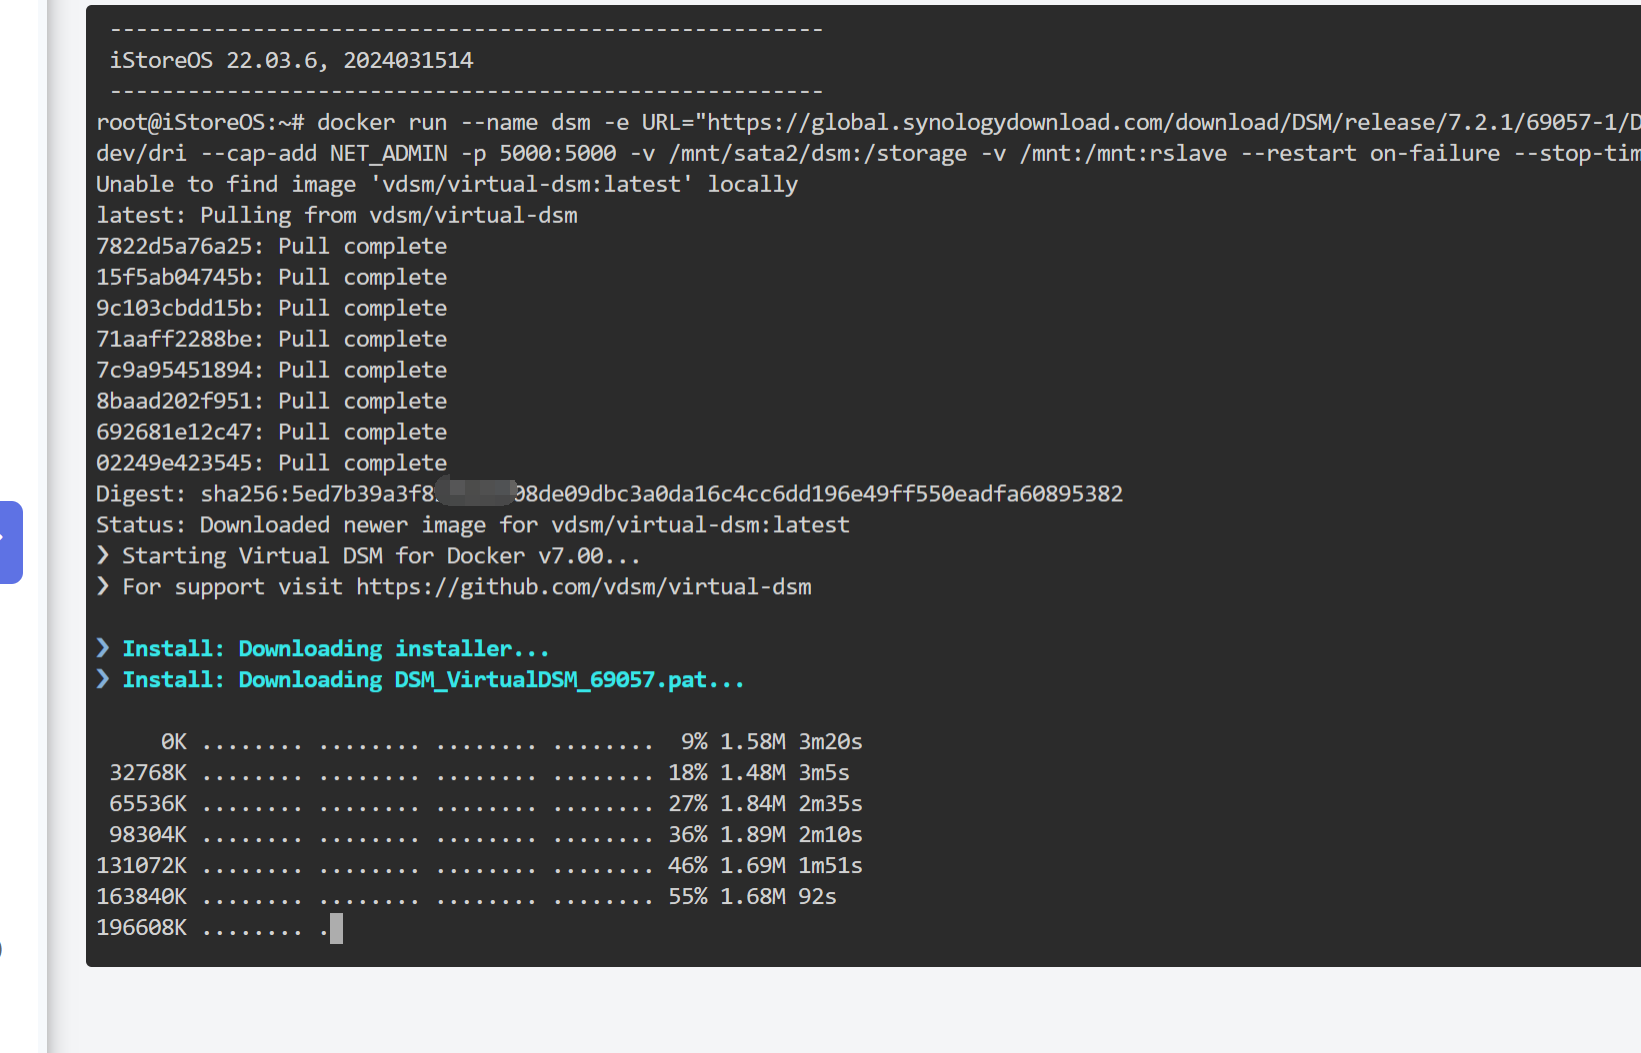Screen dimensions: 1641x1053
Task: Click the '163840K' progress row showing 55%
Action: pyautogui.click(x=466, y=898)
